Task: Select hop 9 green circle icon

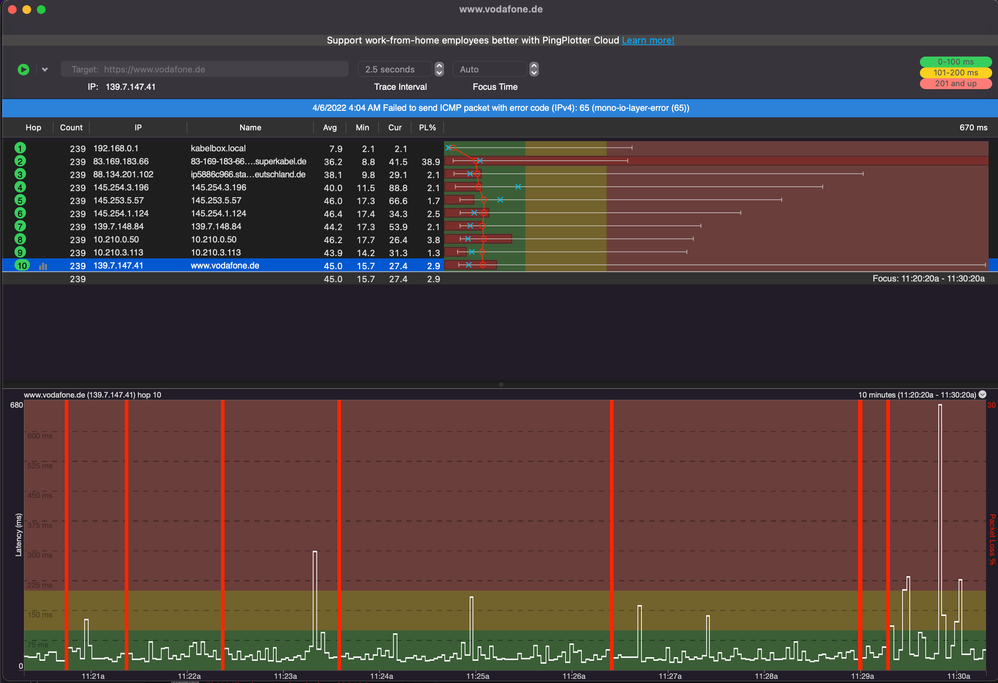Action: click(20, 253)
